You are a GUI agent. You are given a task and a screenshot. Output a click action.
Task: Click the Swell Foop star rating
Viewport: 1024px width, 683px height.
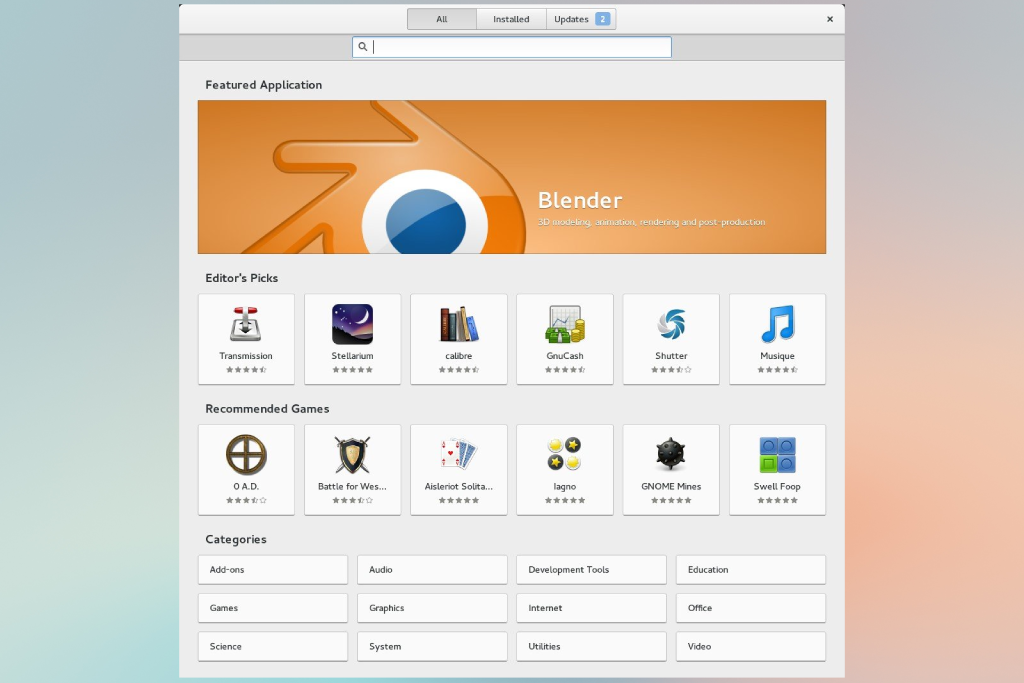pos(777,500)
